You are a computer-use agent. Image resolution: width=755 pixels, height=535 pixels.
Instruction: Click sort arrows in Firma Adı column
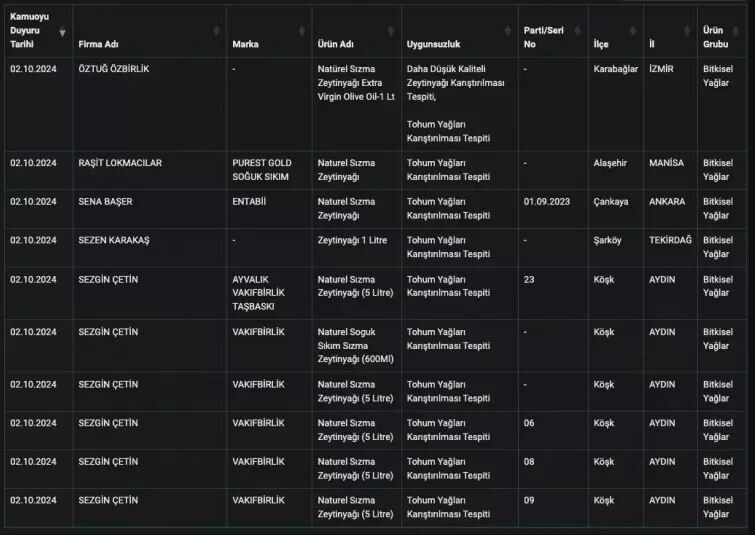tap(217, 31)
